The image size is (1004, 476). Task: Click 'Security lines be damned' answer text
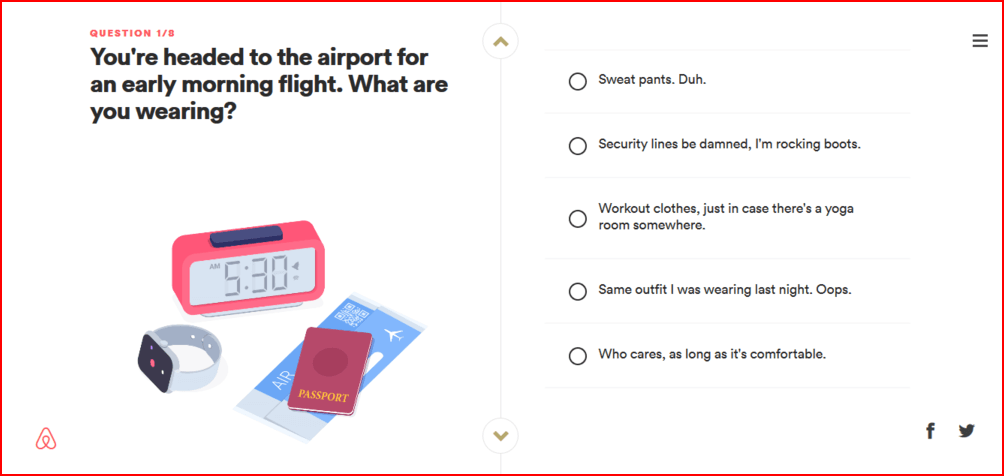point(728,144)
